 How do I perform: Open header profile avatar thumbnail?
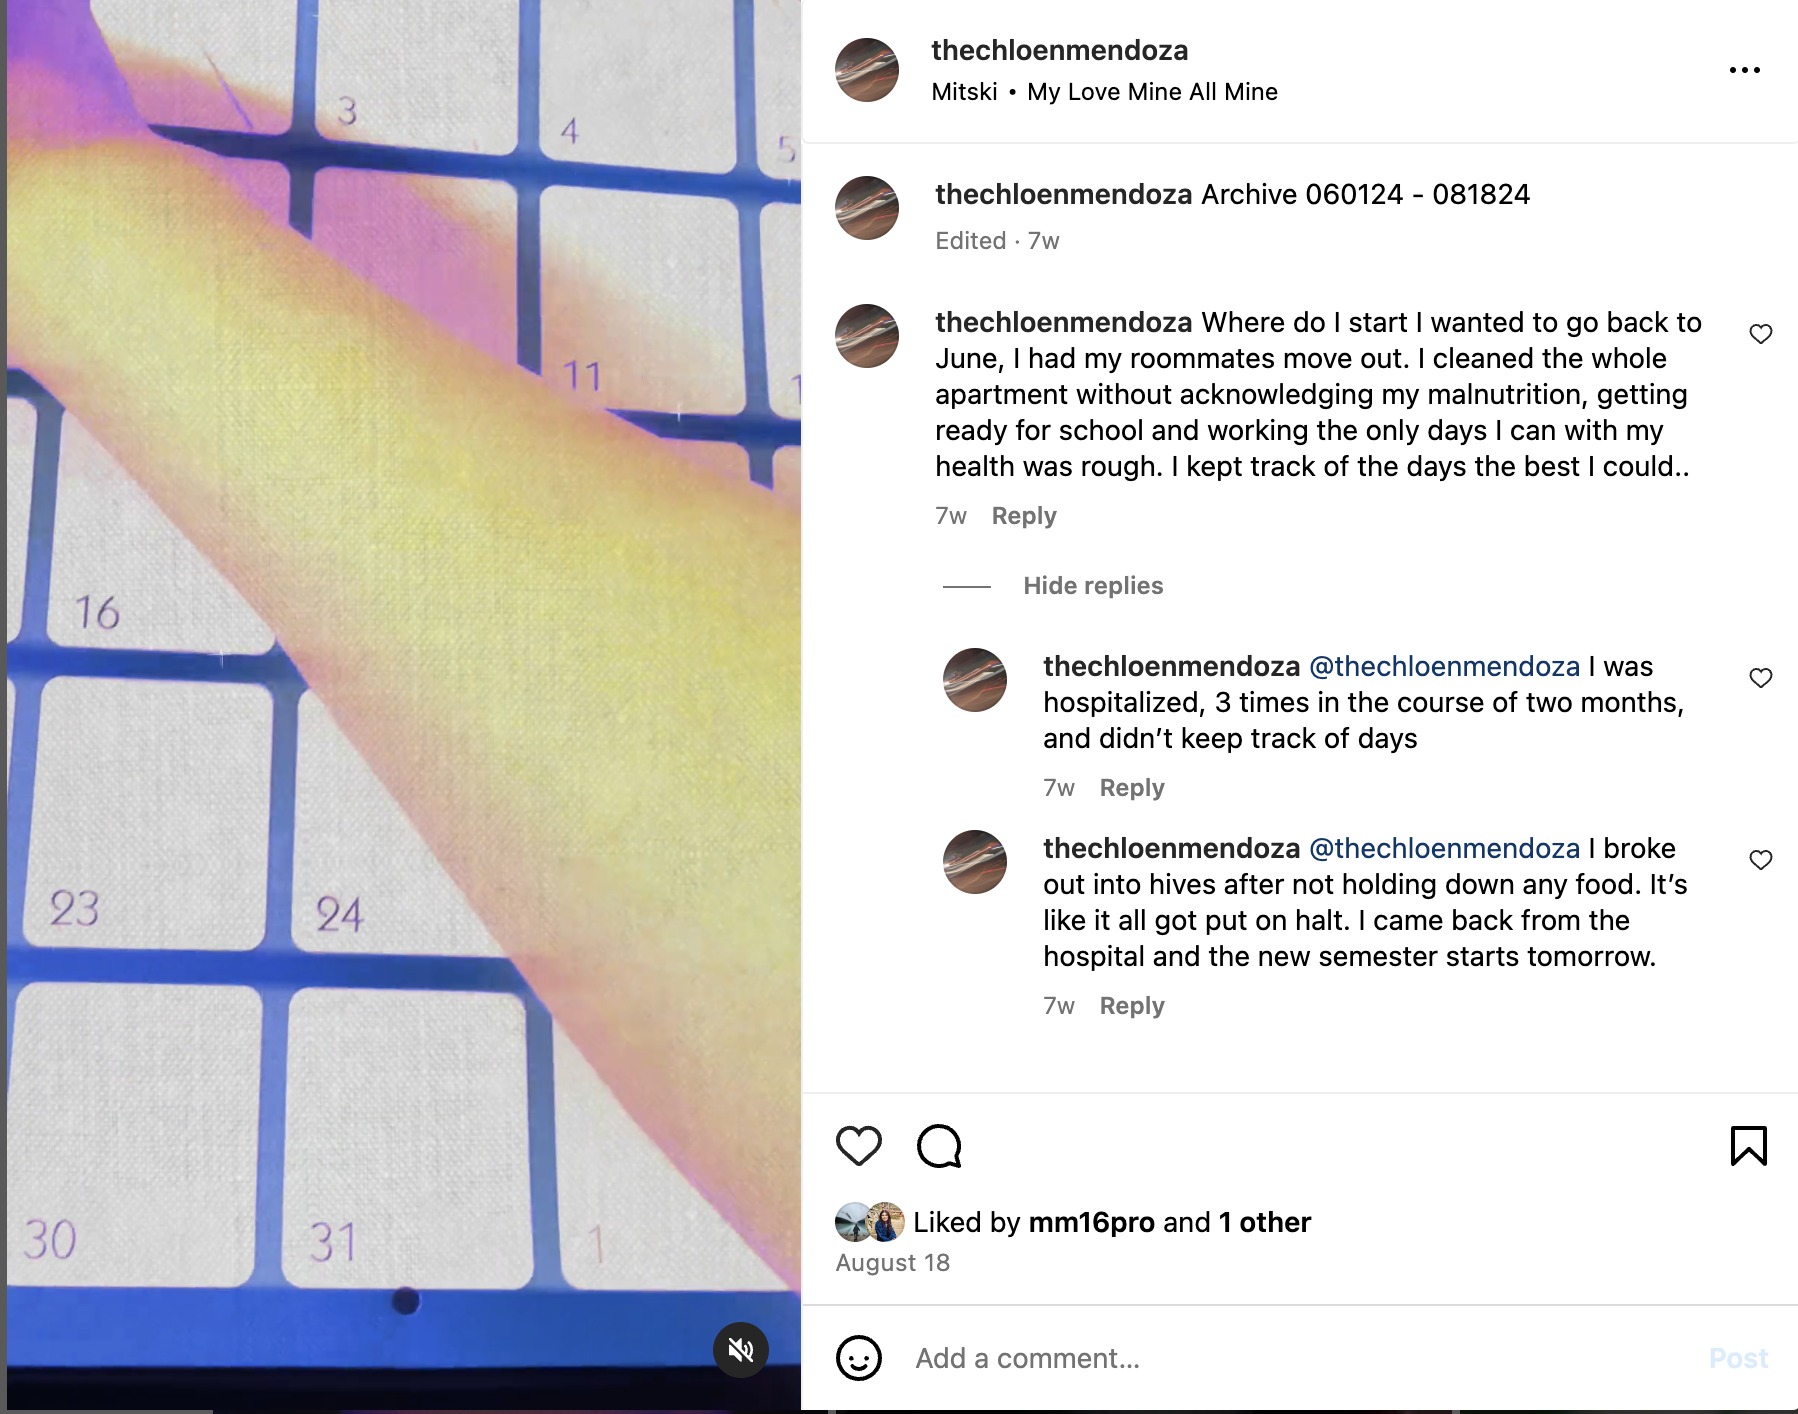tap(867, 70)
